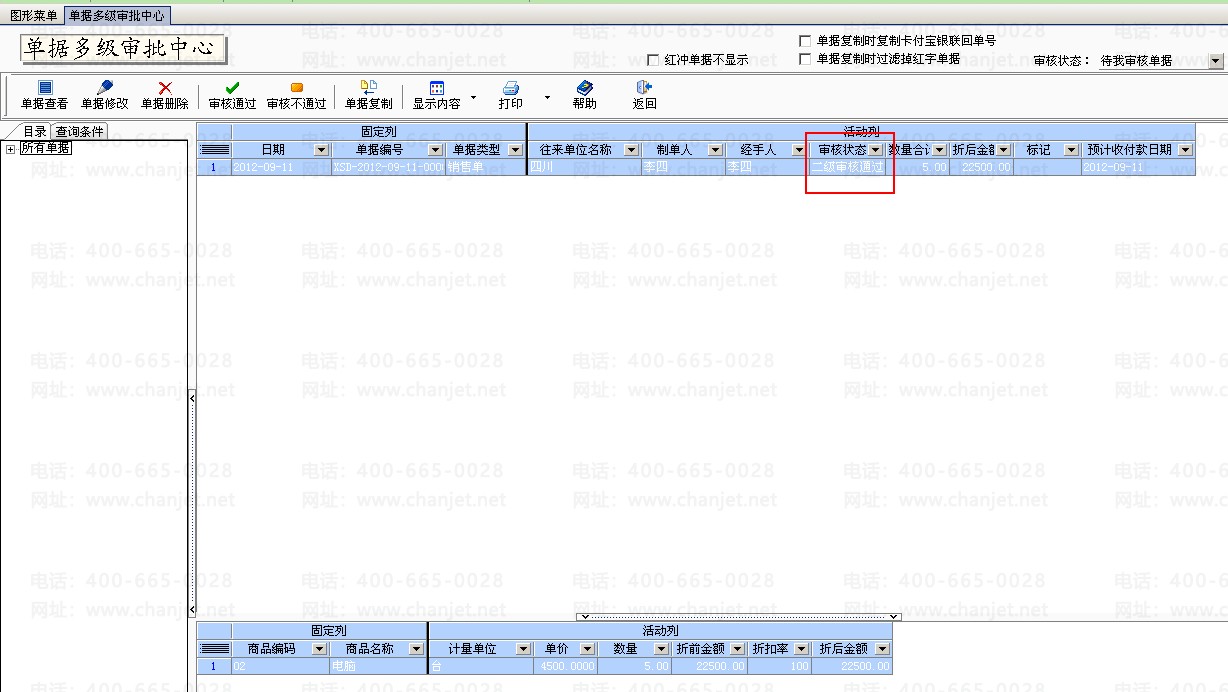The image size is (1228, 692).
Task: Open 显示内容 dropdown arrow
Action: 473,99
